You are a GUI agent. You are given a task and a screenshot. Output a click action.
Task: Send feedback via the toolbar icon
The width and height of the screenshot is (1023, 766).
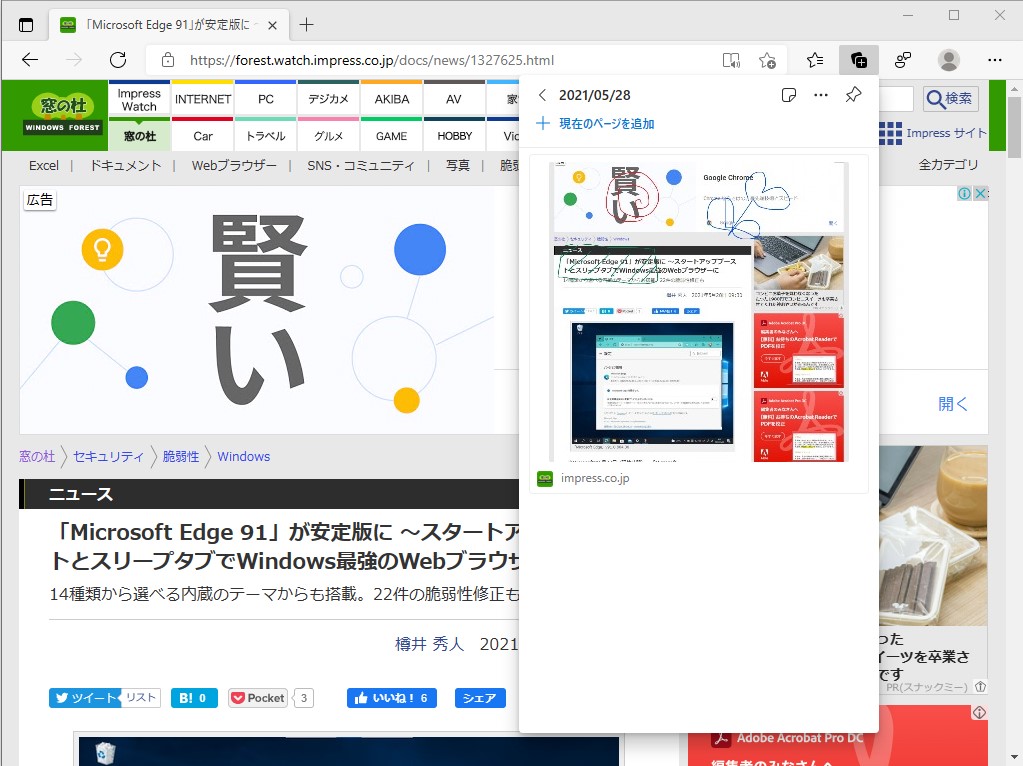(903, 60)
